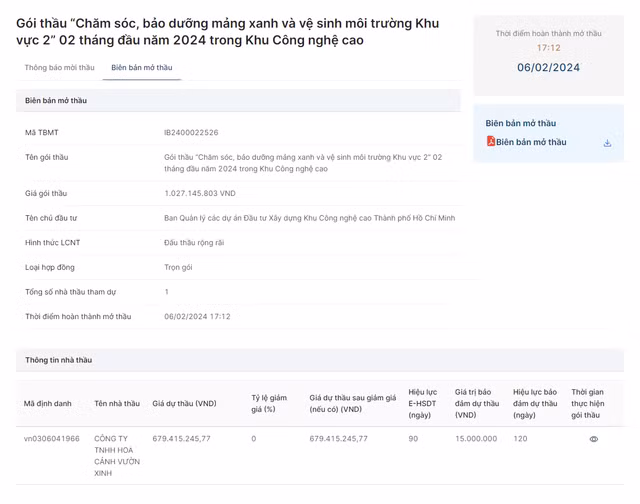Click the notice code IB2400022526
Image resolution: width=640 pixels, height=504 pixels.
coord(191,132)
